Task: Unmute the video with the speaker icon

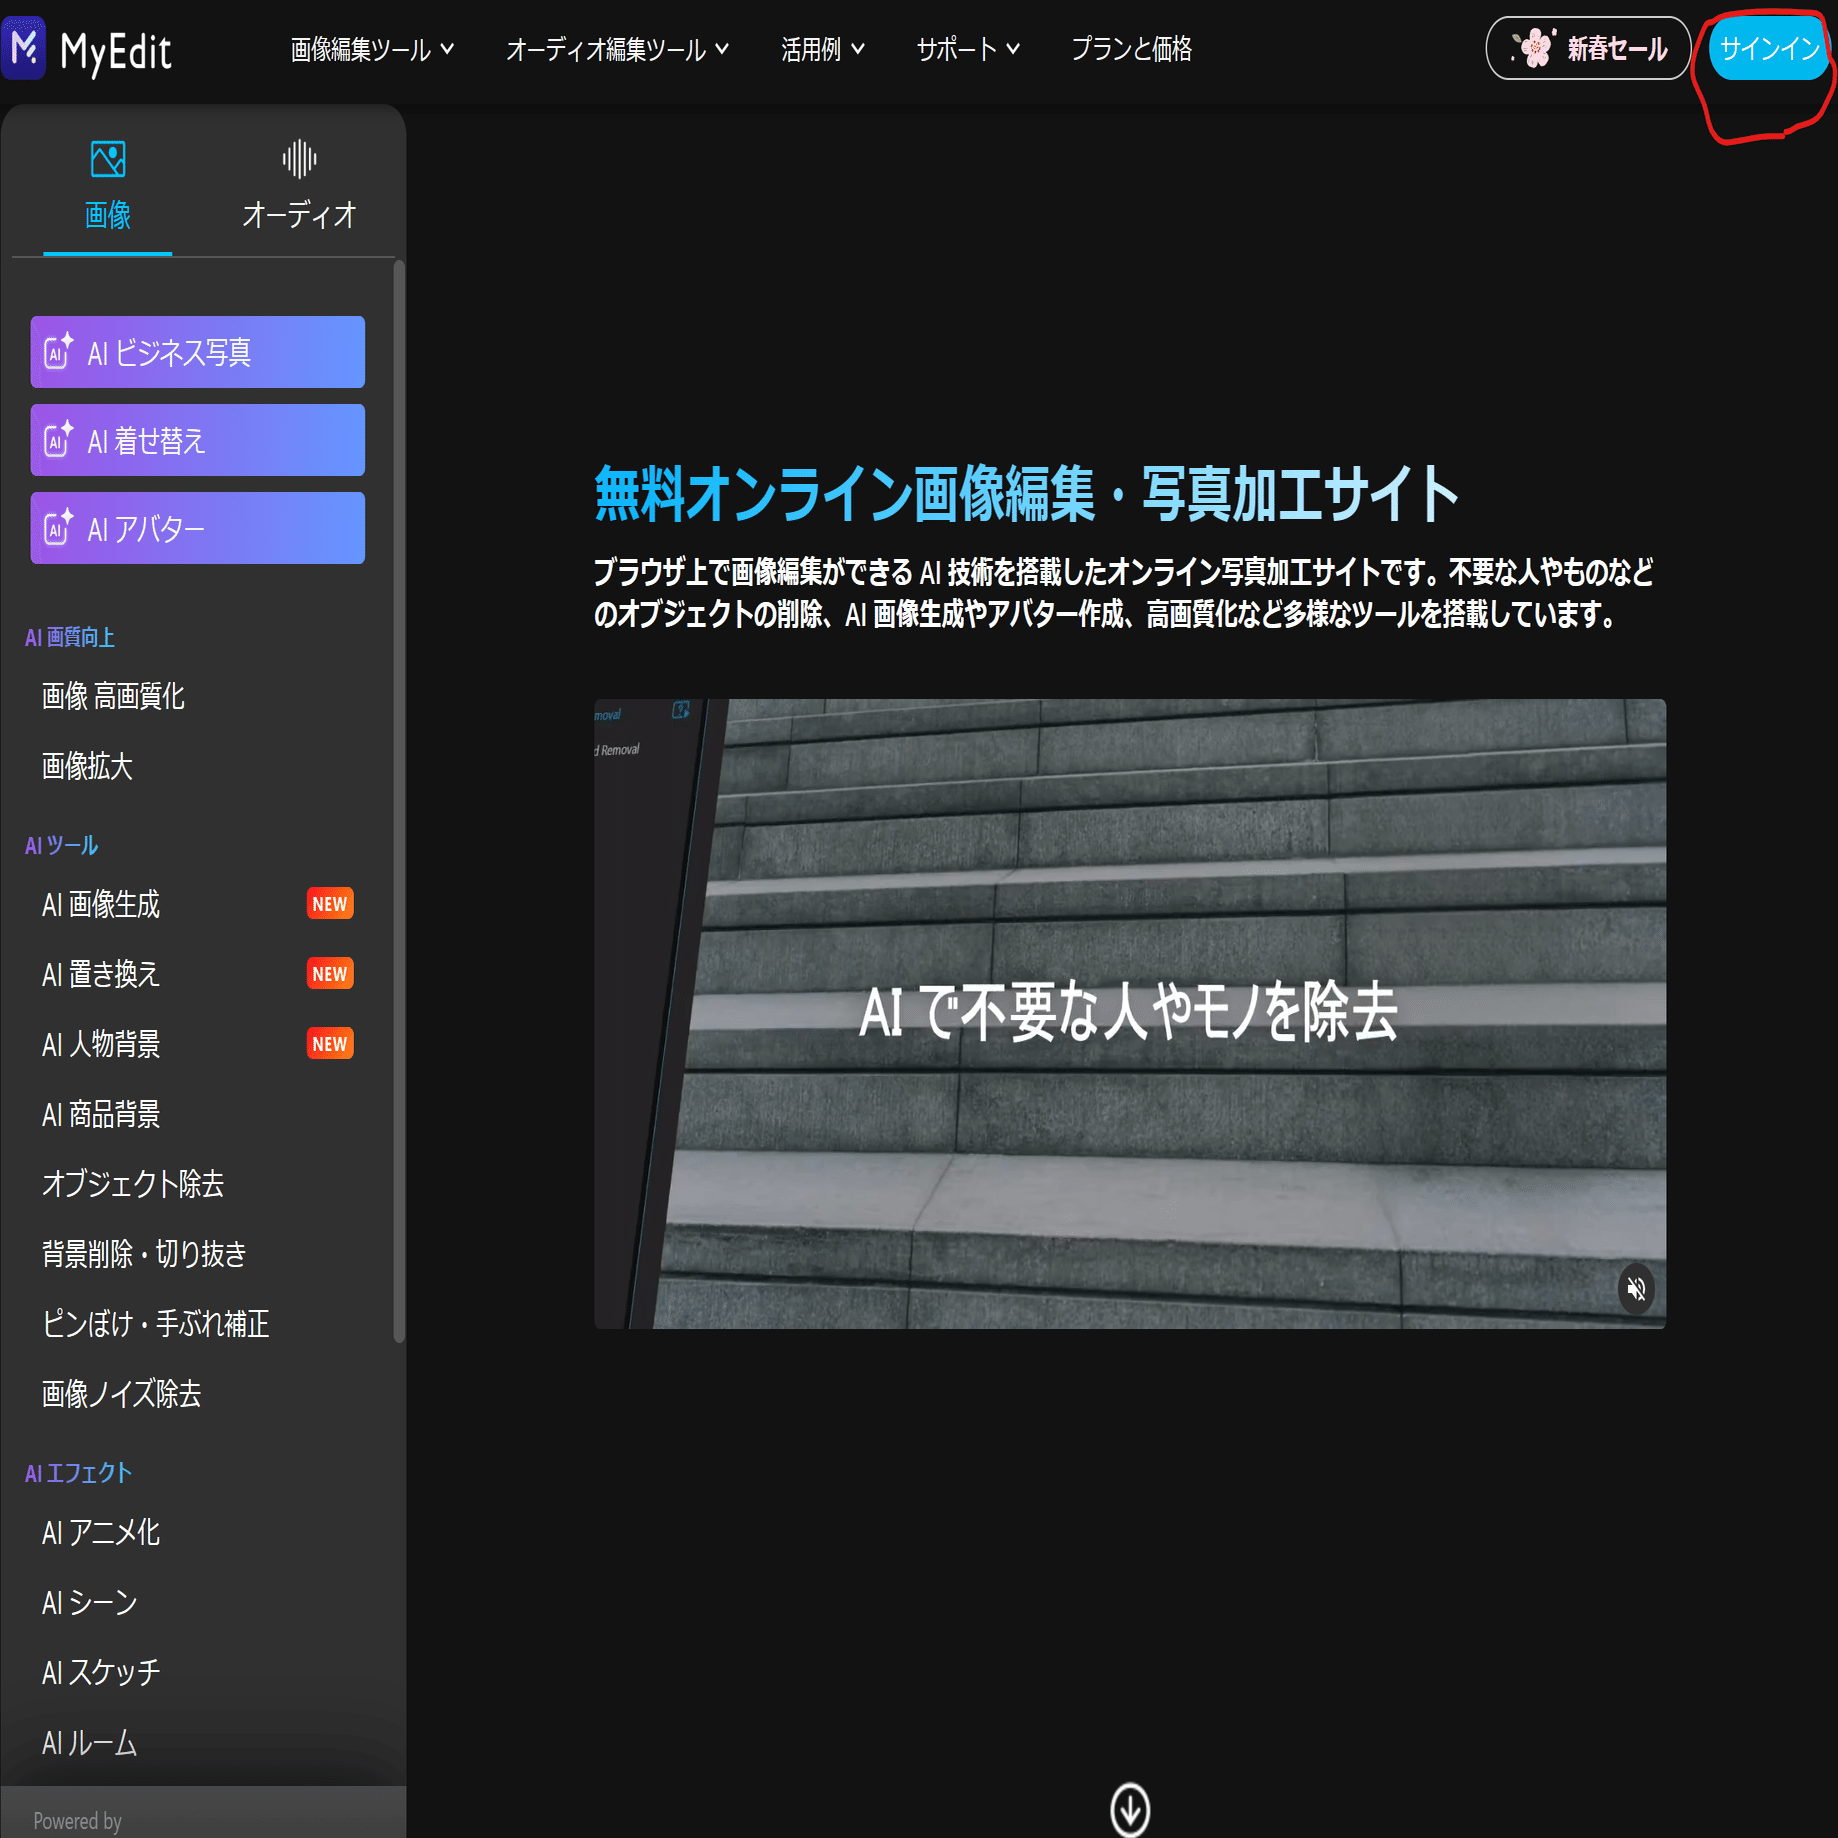Action: tap(1636, 1288)
